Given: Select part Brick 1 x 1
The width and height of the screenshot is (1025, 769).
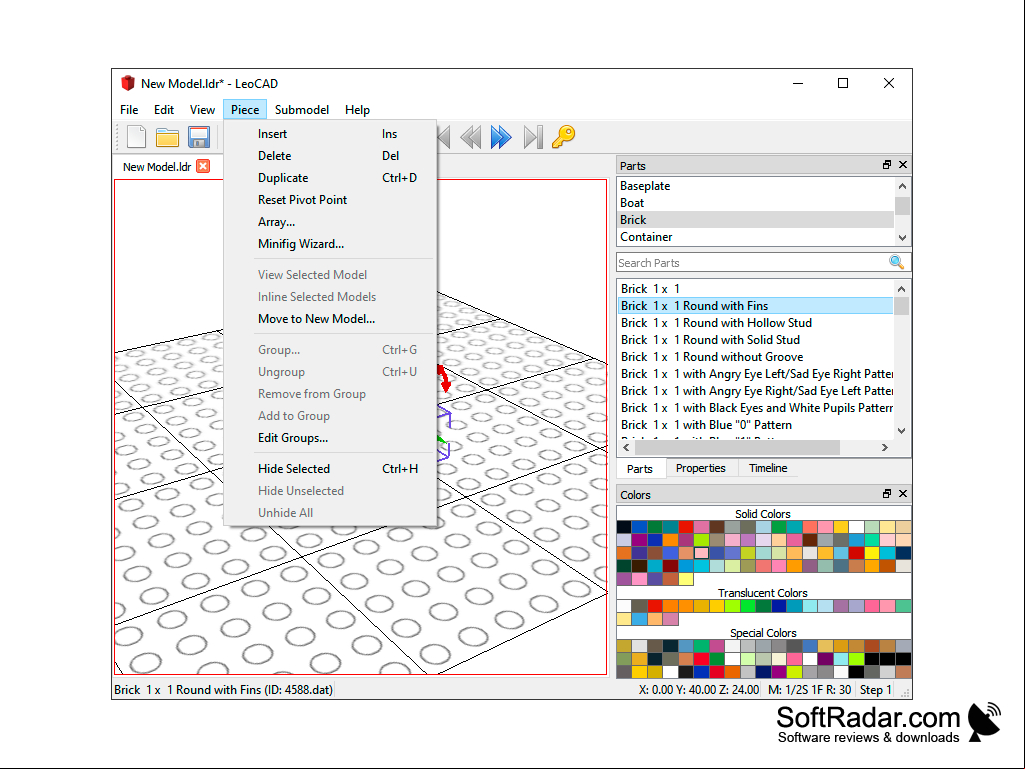Looking at the screenshot, I should tap(756, 288).
